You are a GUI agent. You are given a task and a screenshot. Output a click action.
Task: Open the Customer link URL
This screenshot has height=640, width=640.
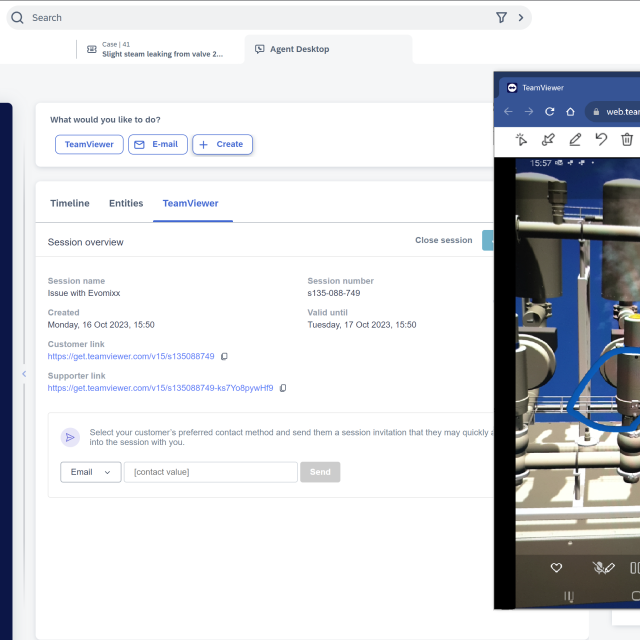pyautogui.click(x=131, y=356)
